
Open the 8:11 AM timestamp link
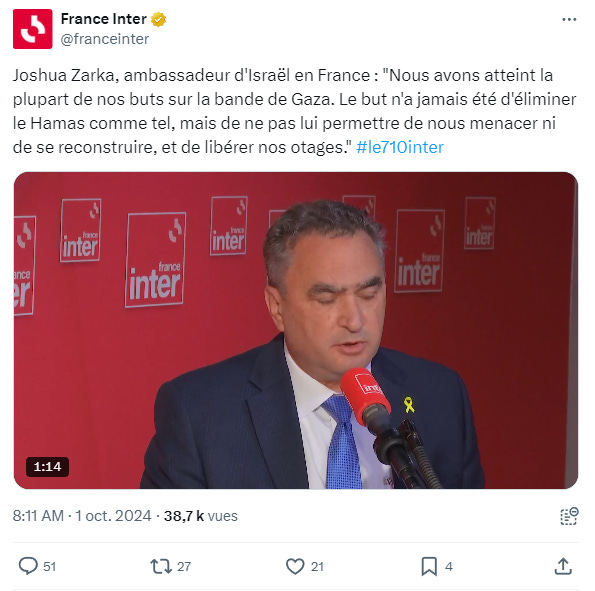tap(38, 516)
